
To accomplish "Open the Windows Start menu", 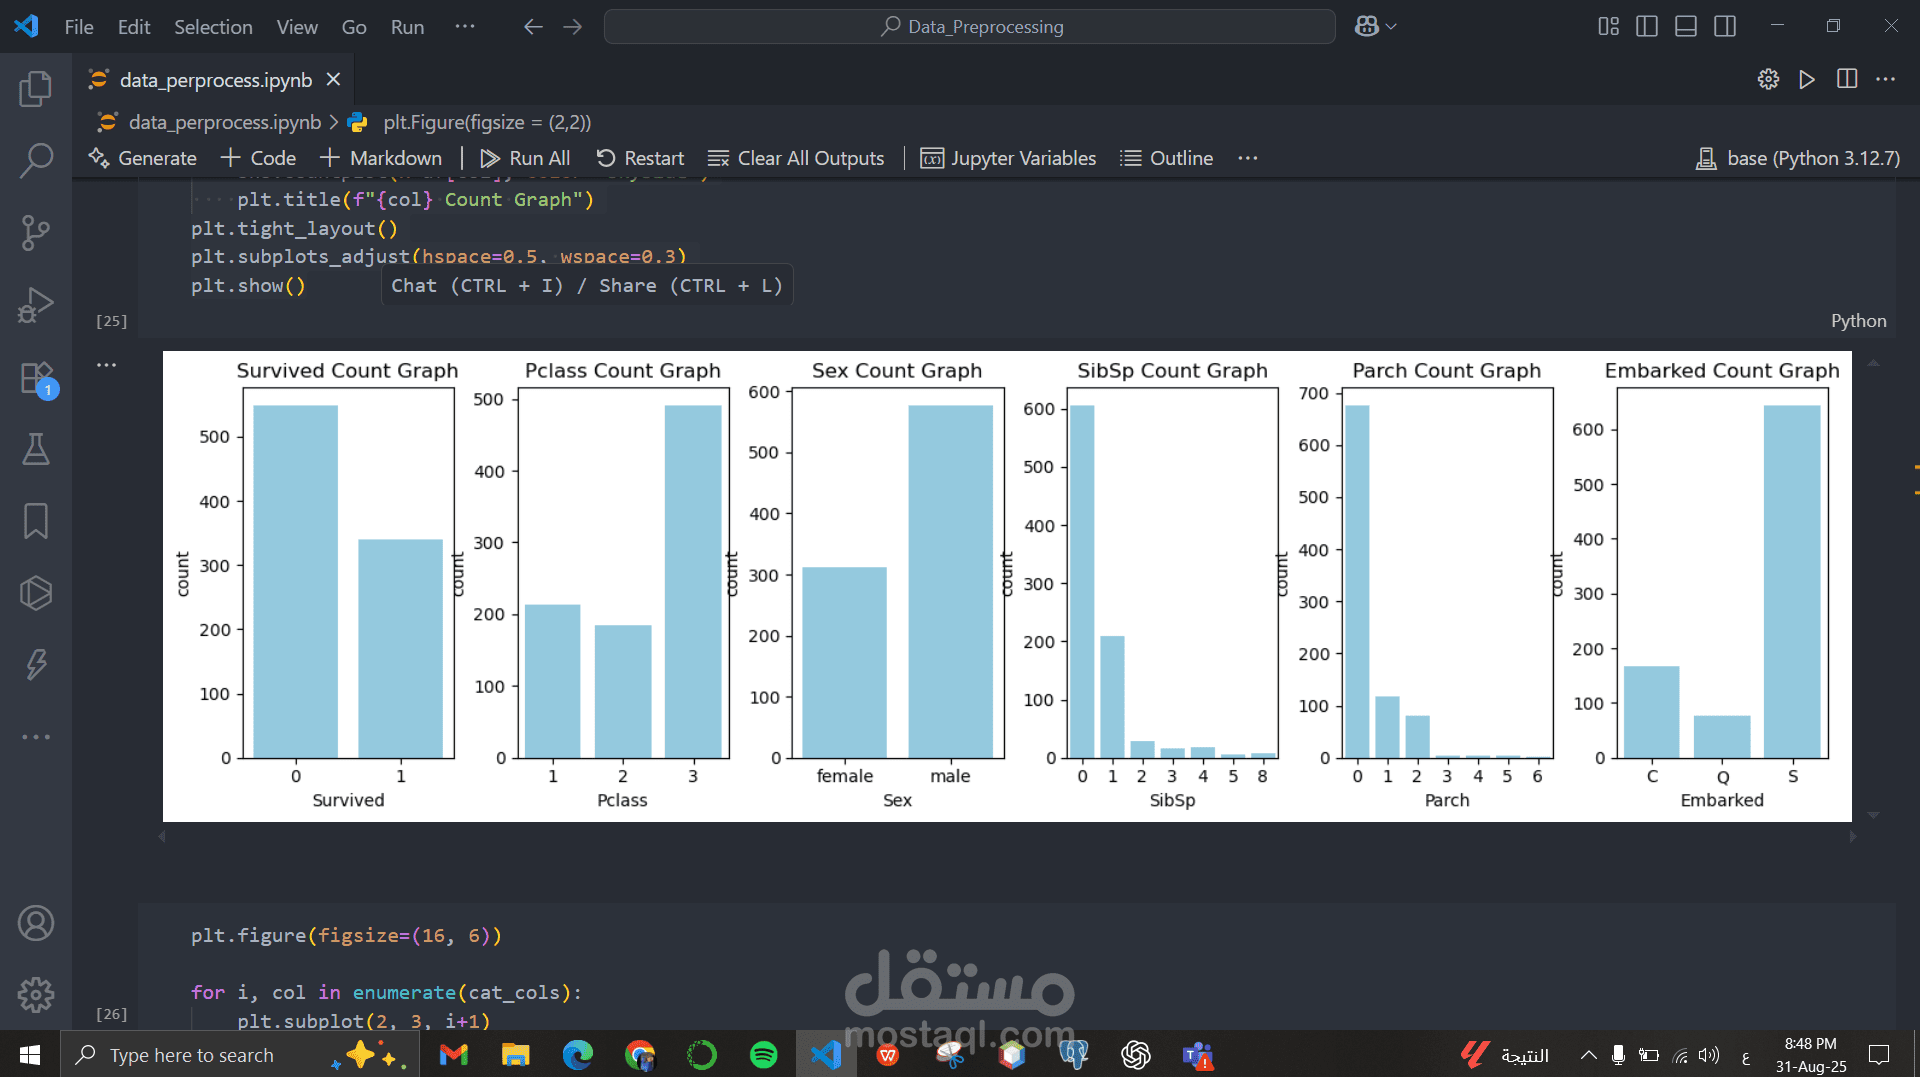I will tap(30, 1055).
